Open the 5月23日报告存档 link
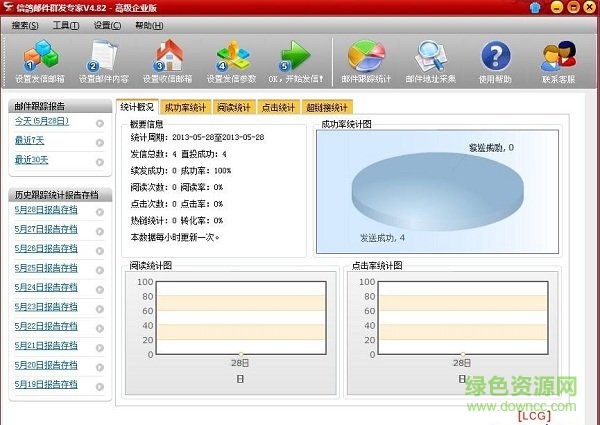This screenshot has width=600, height=425. [x=46, y=307]
